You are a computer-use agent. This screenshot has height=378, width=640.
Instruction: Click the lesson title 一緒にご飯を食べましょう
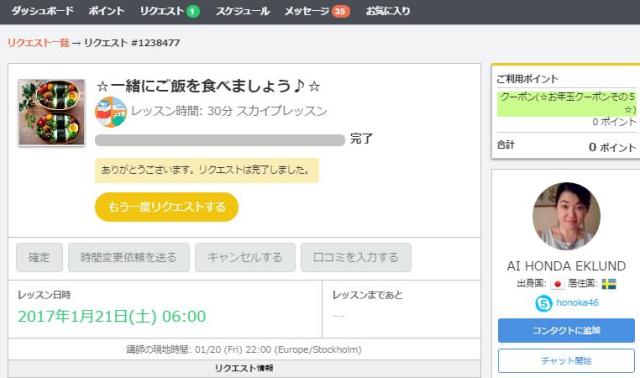[208, 86]
